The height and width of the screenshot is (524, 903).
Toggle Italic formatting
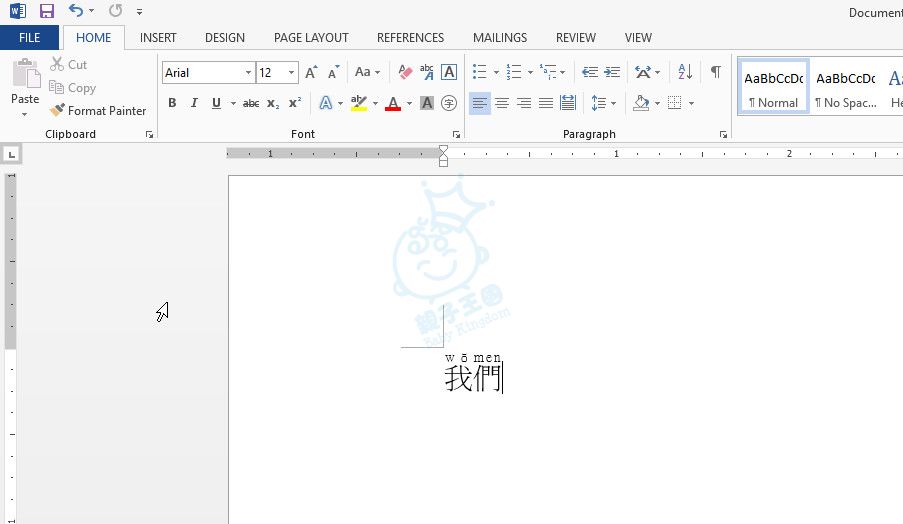[x=193, y=103]
